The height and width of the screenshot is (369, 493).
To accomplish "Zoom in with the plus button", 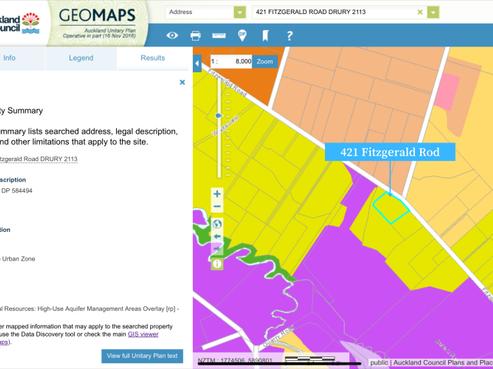I will (x=217, y=194).
